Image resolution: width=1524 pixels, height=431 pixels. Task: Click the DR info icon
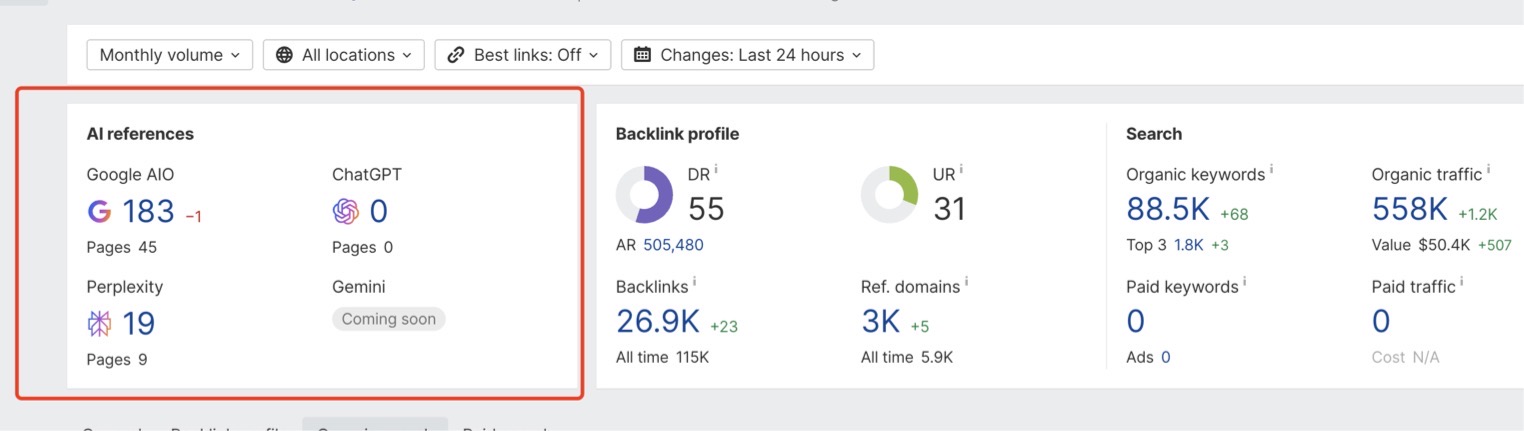click(716, 171)
